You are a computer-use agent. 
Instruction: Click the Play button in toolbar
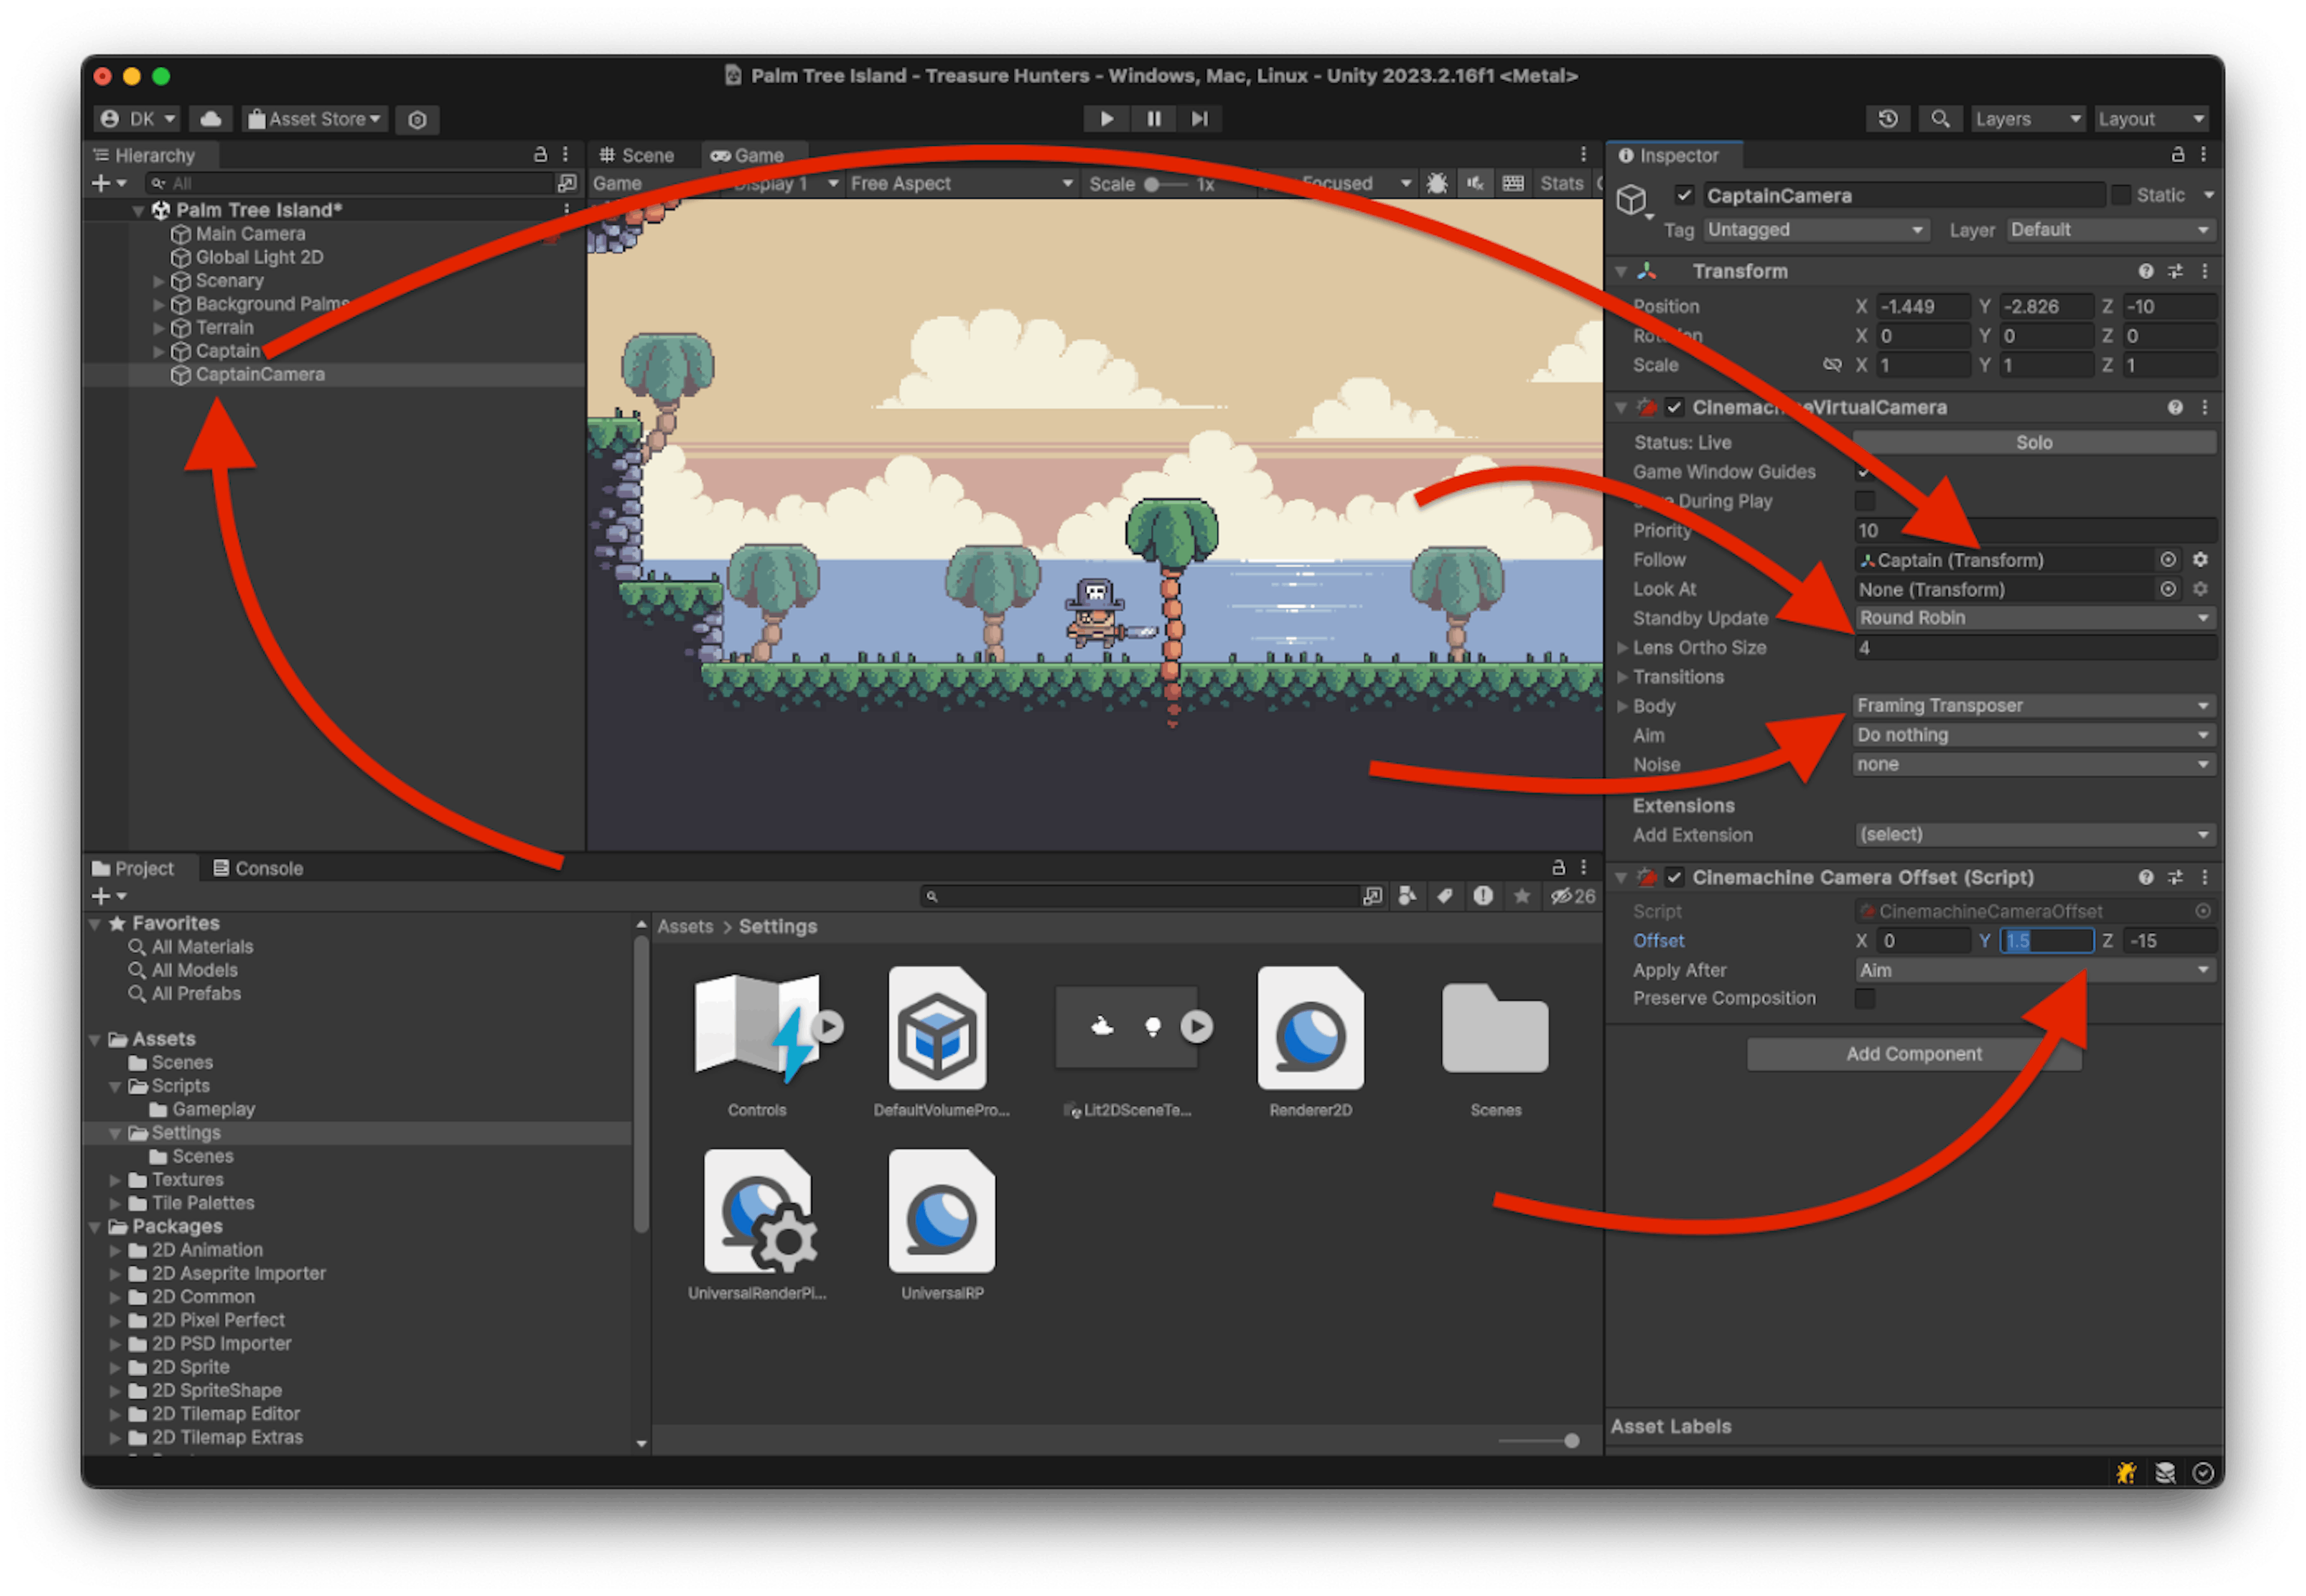coord(1107,119)
